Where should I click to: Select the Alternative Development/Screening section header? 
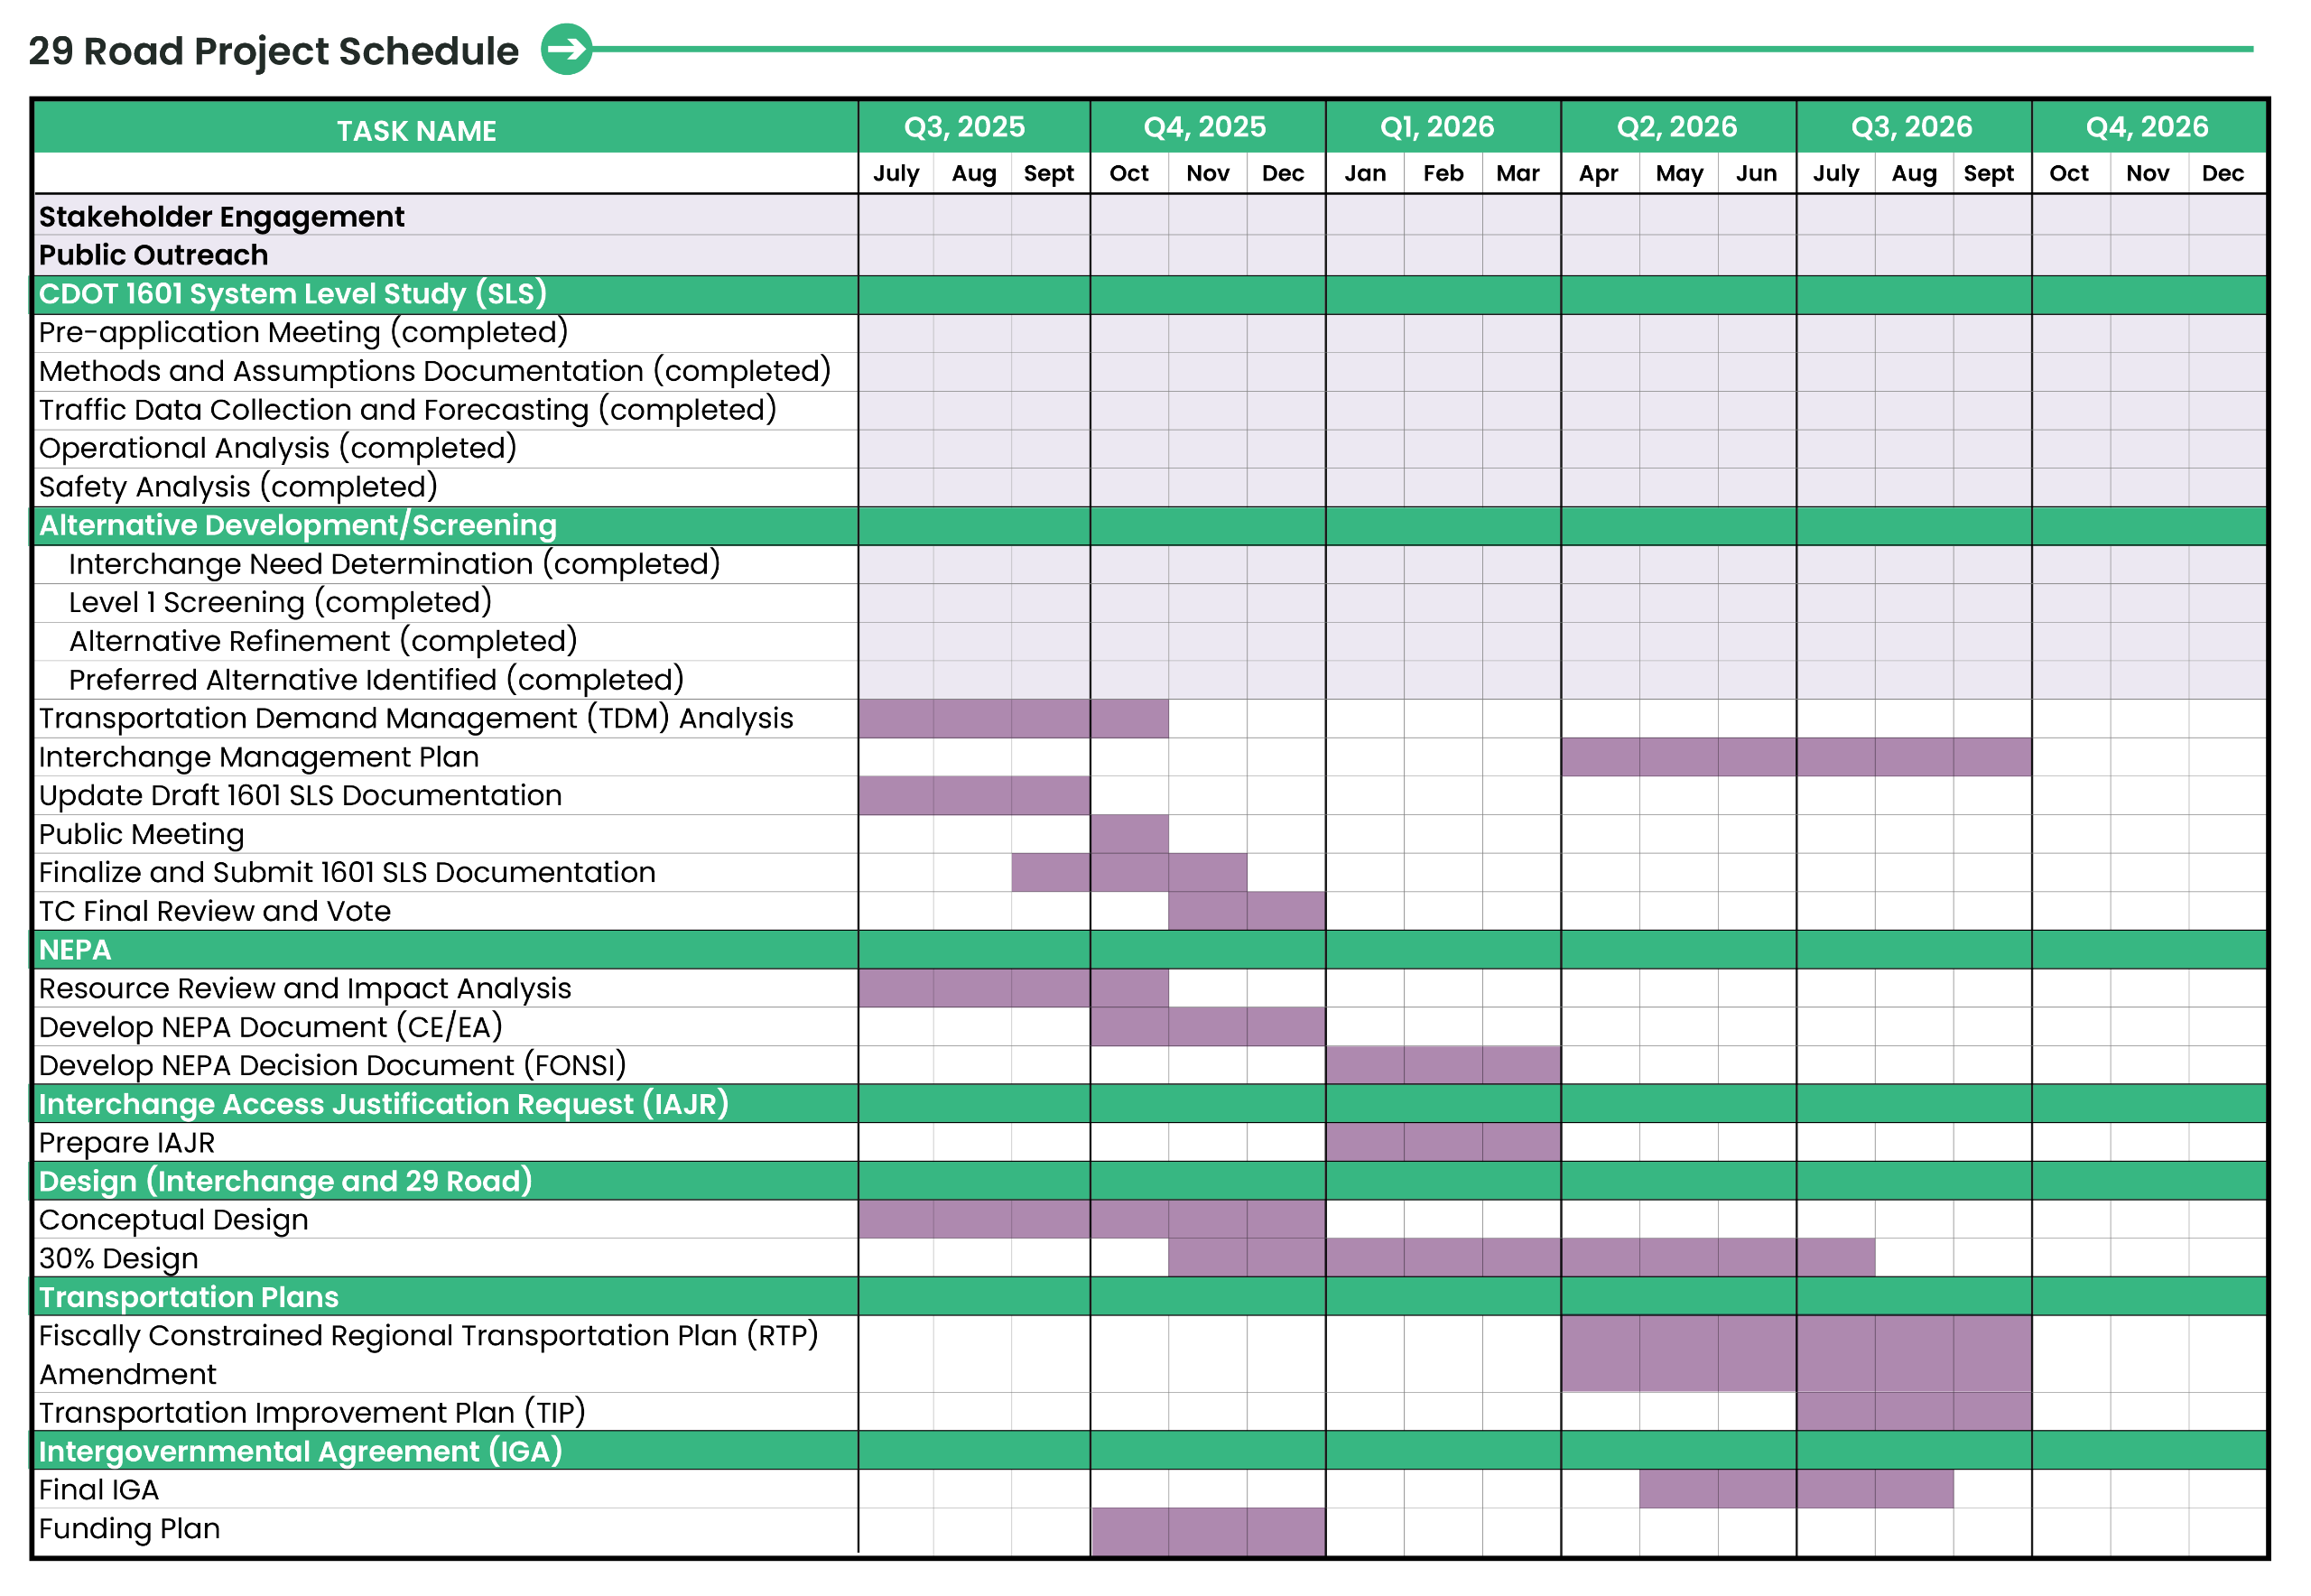[297, 525]
